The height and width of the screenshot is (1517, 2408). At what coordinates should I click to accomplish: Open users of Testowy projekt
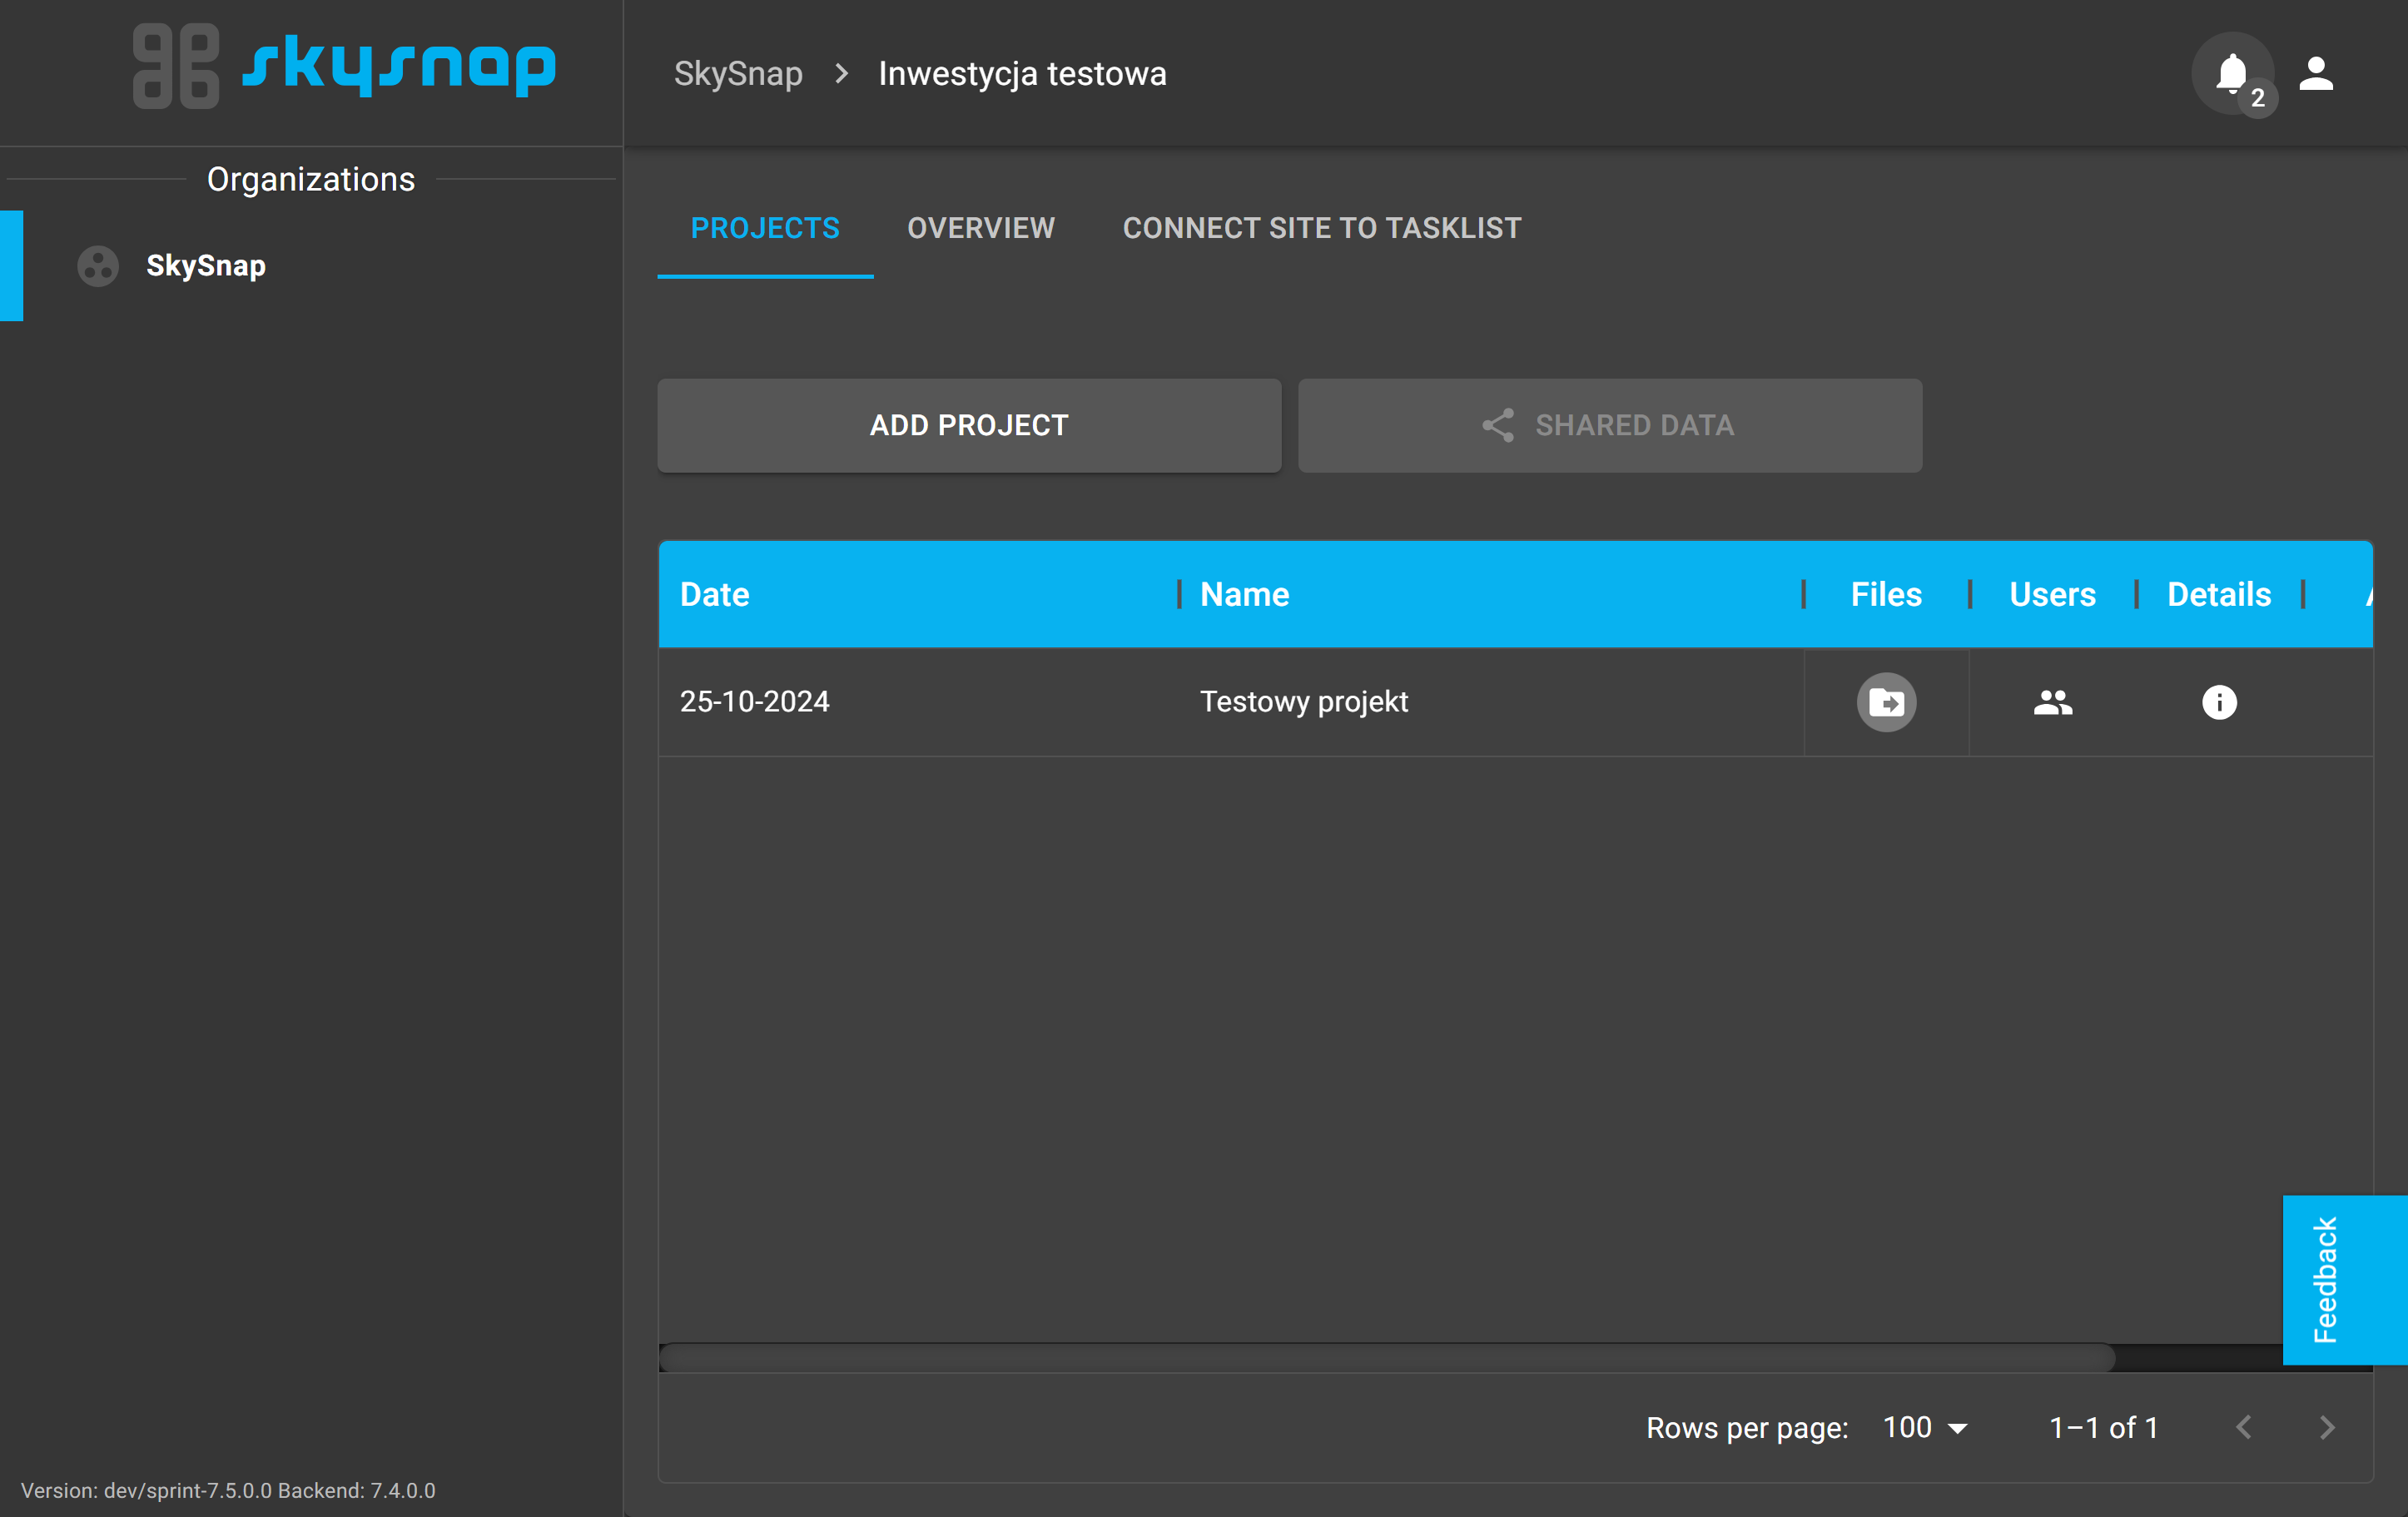point(2052,702)
